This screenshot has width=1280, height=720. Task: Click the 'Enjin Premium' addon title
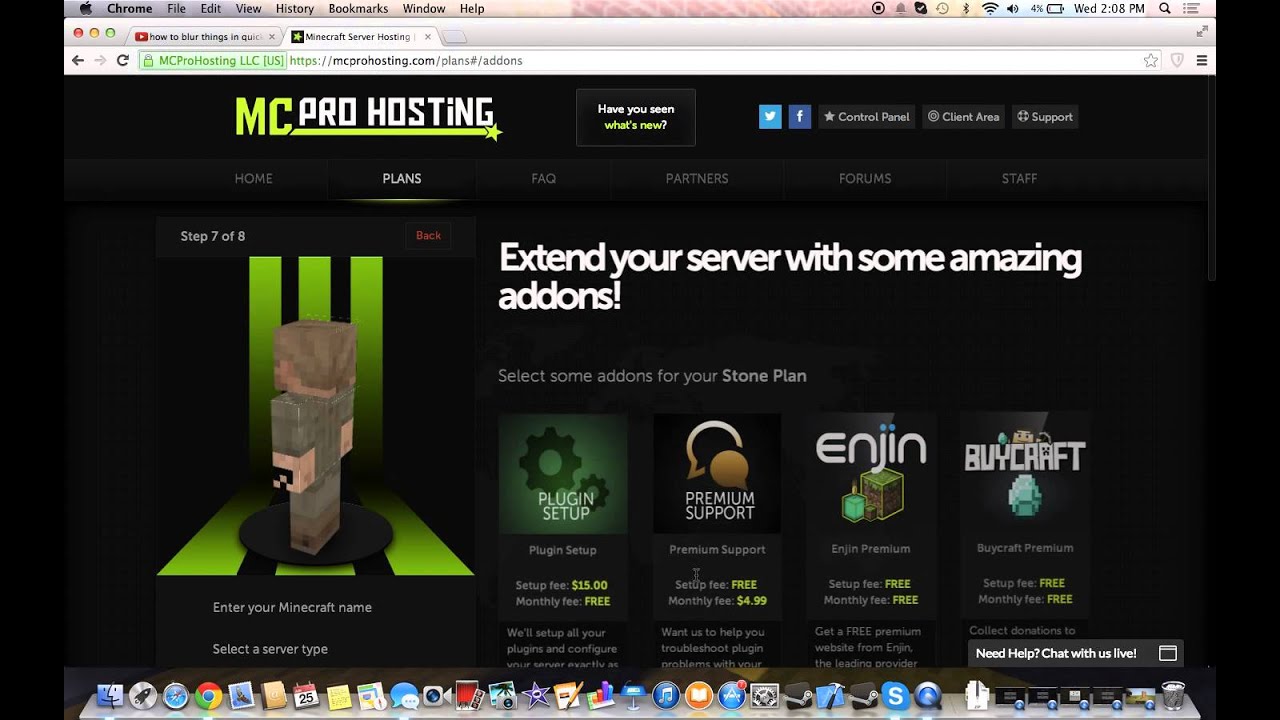coord(871,549)
